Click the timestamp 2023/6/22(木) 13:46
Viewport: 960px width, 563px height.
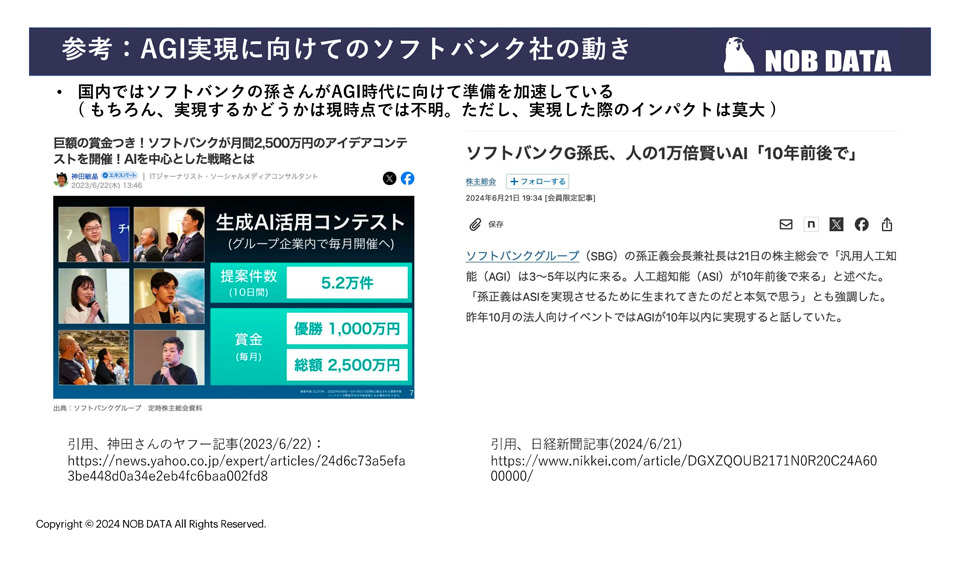107,185
